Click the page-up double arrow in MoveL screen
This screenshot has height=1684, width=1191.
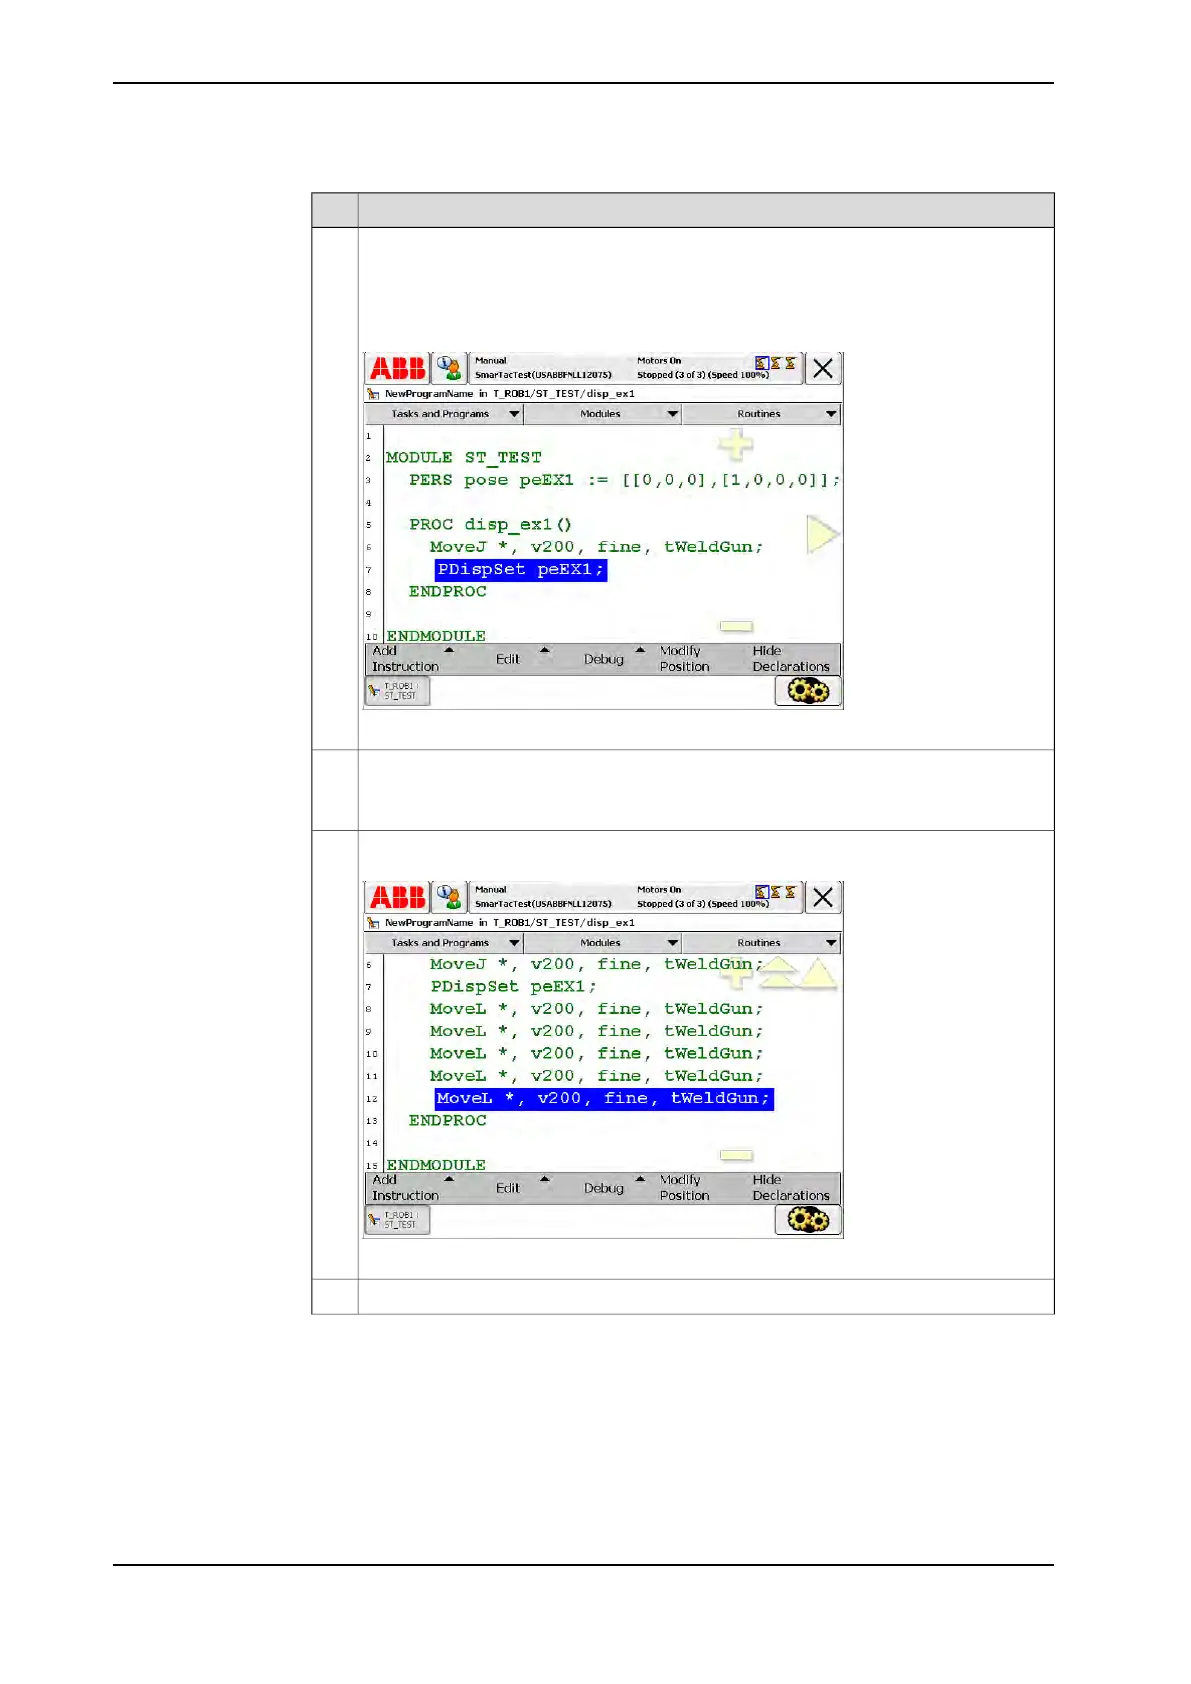(x=779, y=972)
